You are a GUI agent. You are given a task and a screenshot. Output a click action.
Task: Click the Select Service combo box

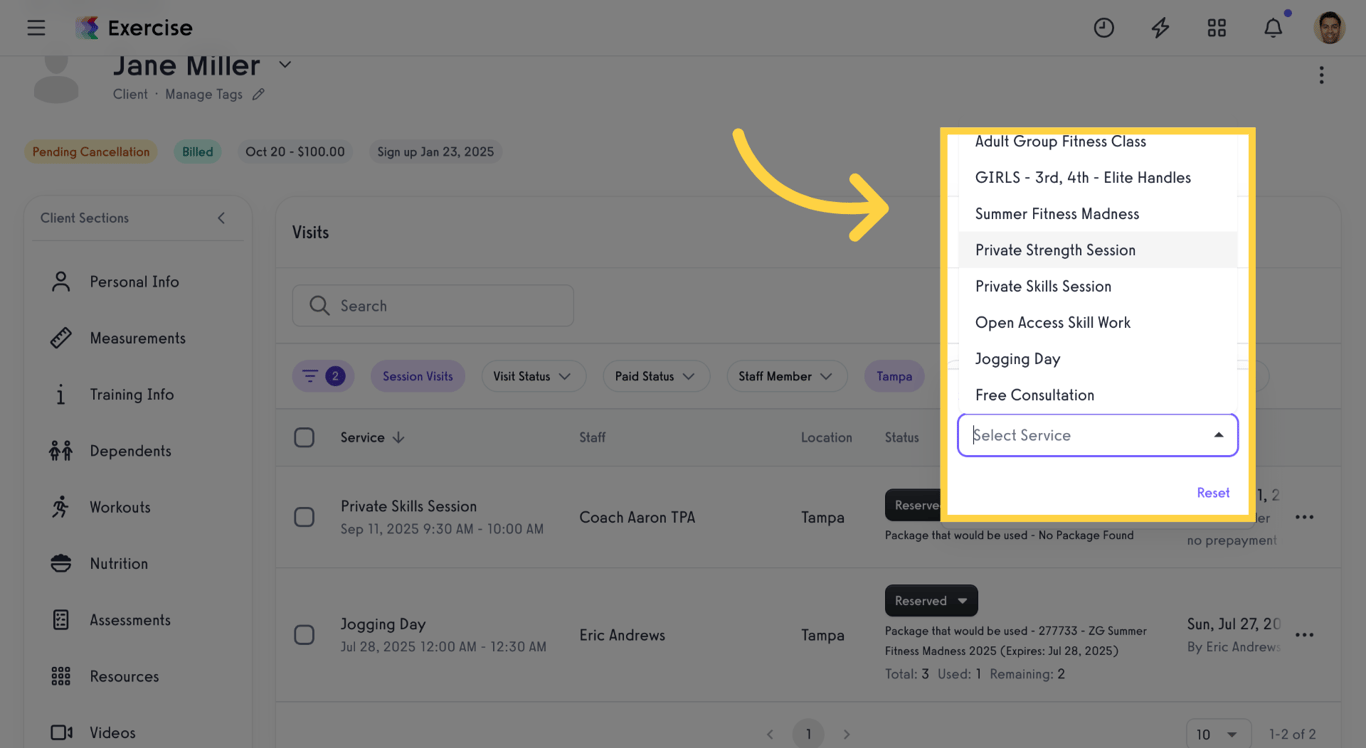click(1098, 435)
